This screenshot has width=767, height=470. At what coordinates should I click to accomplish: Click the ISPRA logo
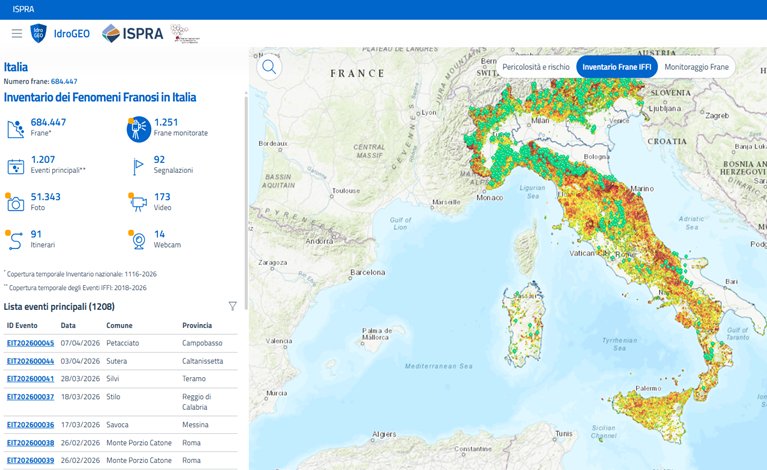133,33
